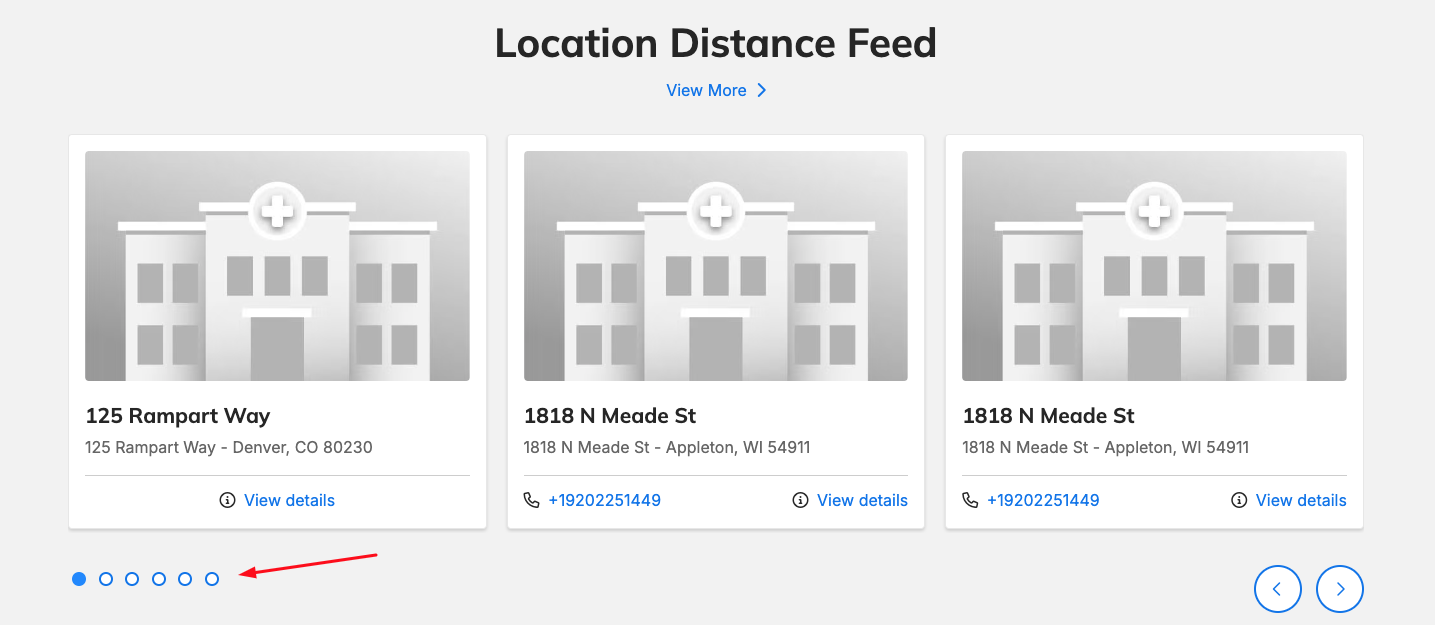Open the rightmost card's building image
Image resolution: width=1435 pixels, height=625 pixels.
coord(1154,266)
